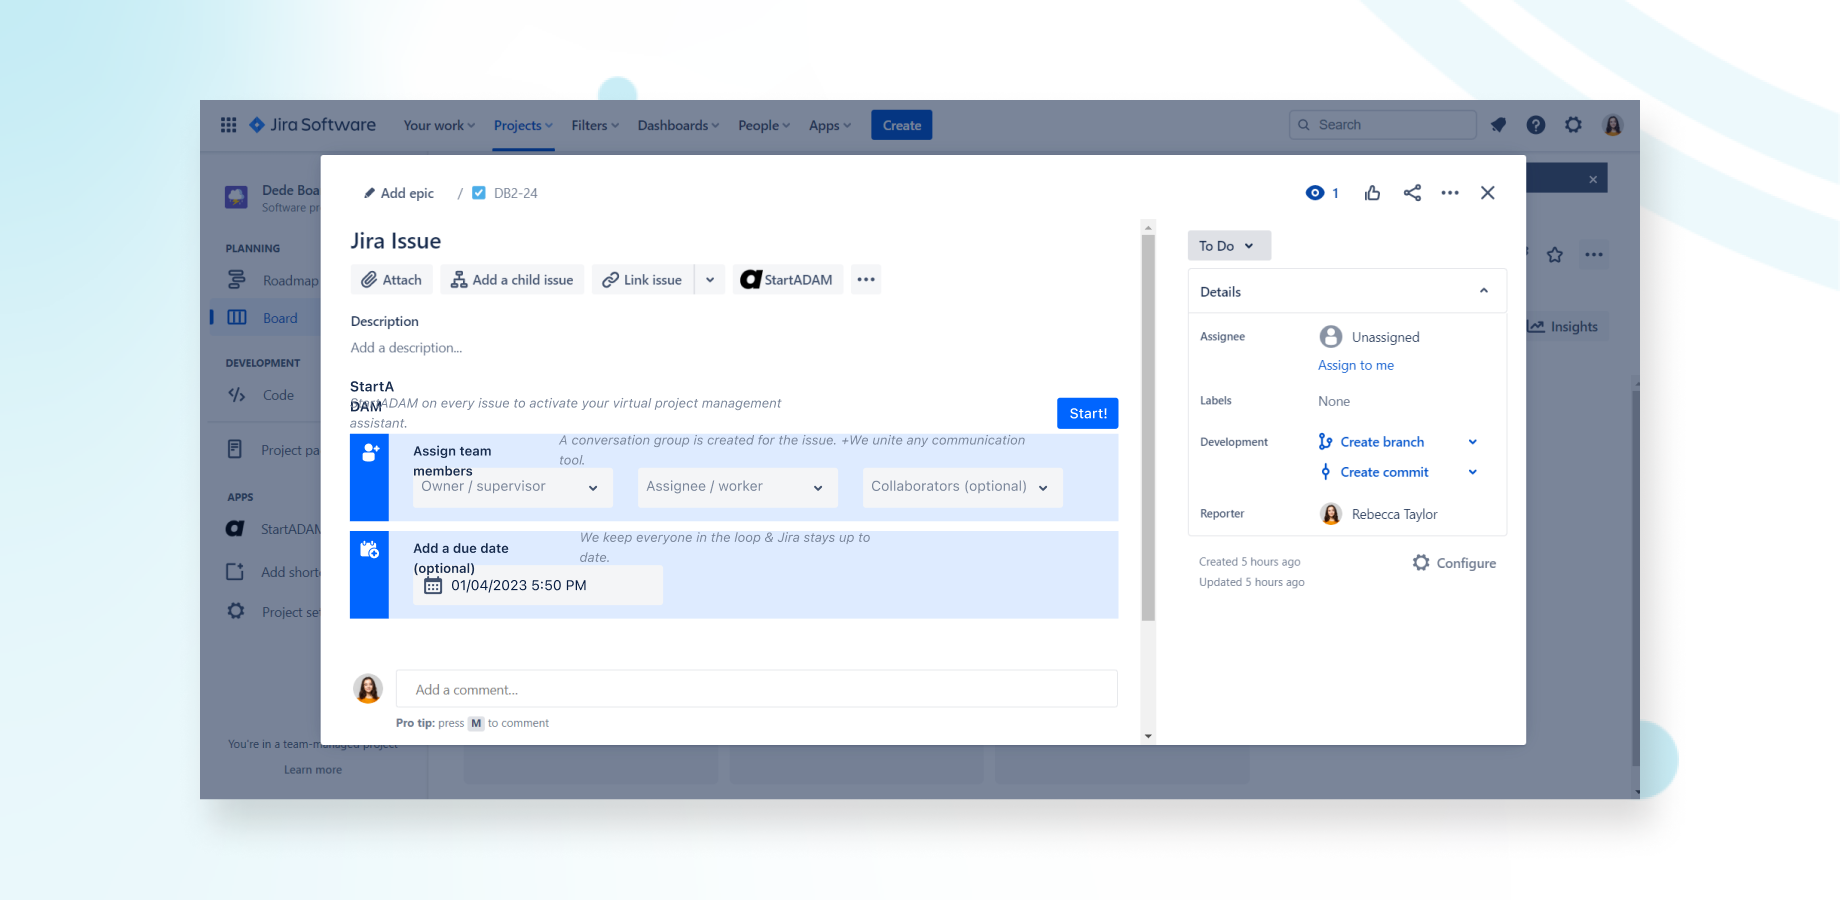Open the settings gear in top bar

(1574, 125)
